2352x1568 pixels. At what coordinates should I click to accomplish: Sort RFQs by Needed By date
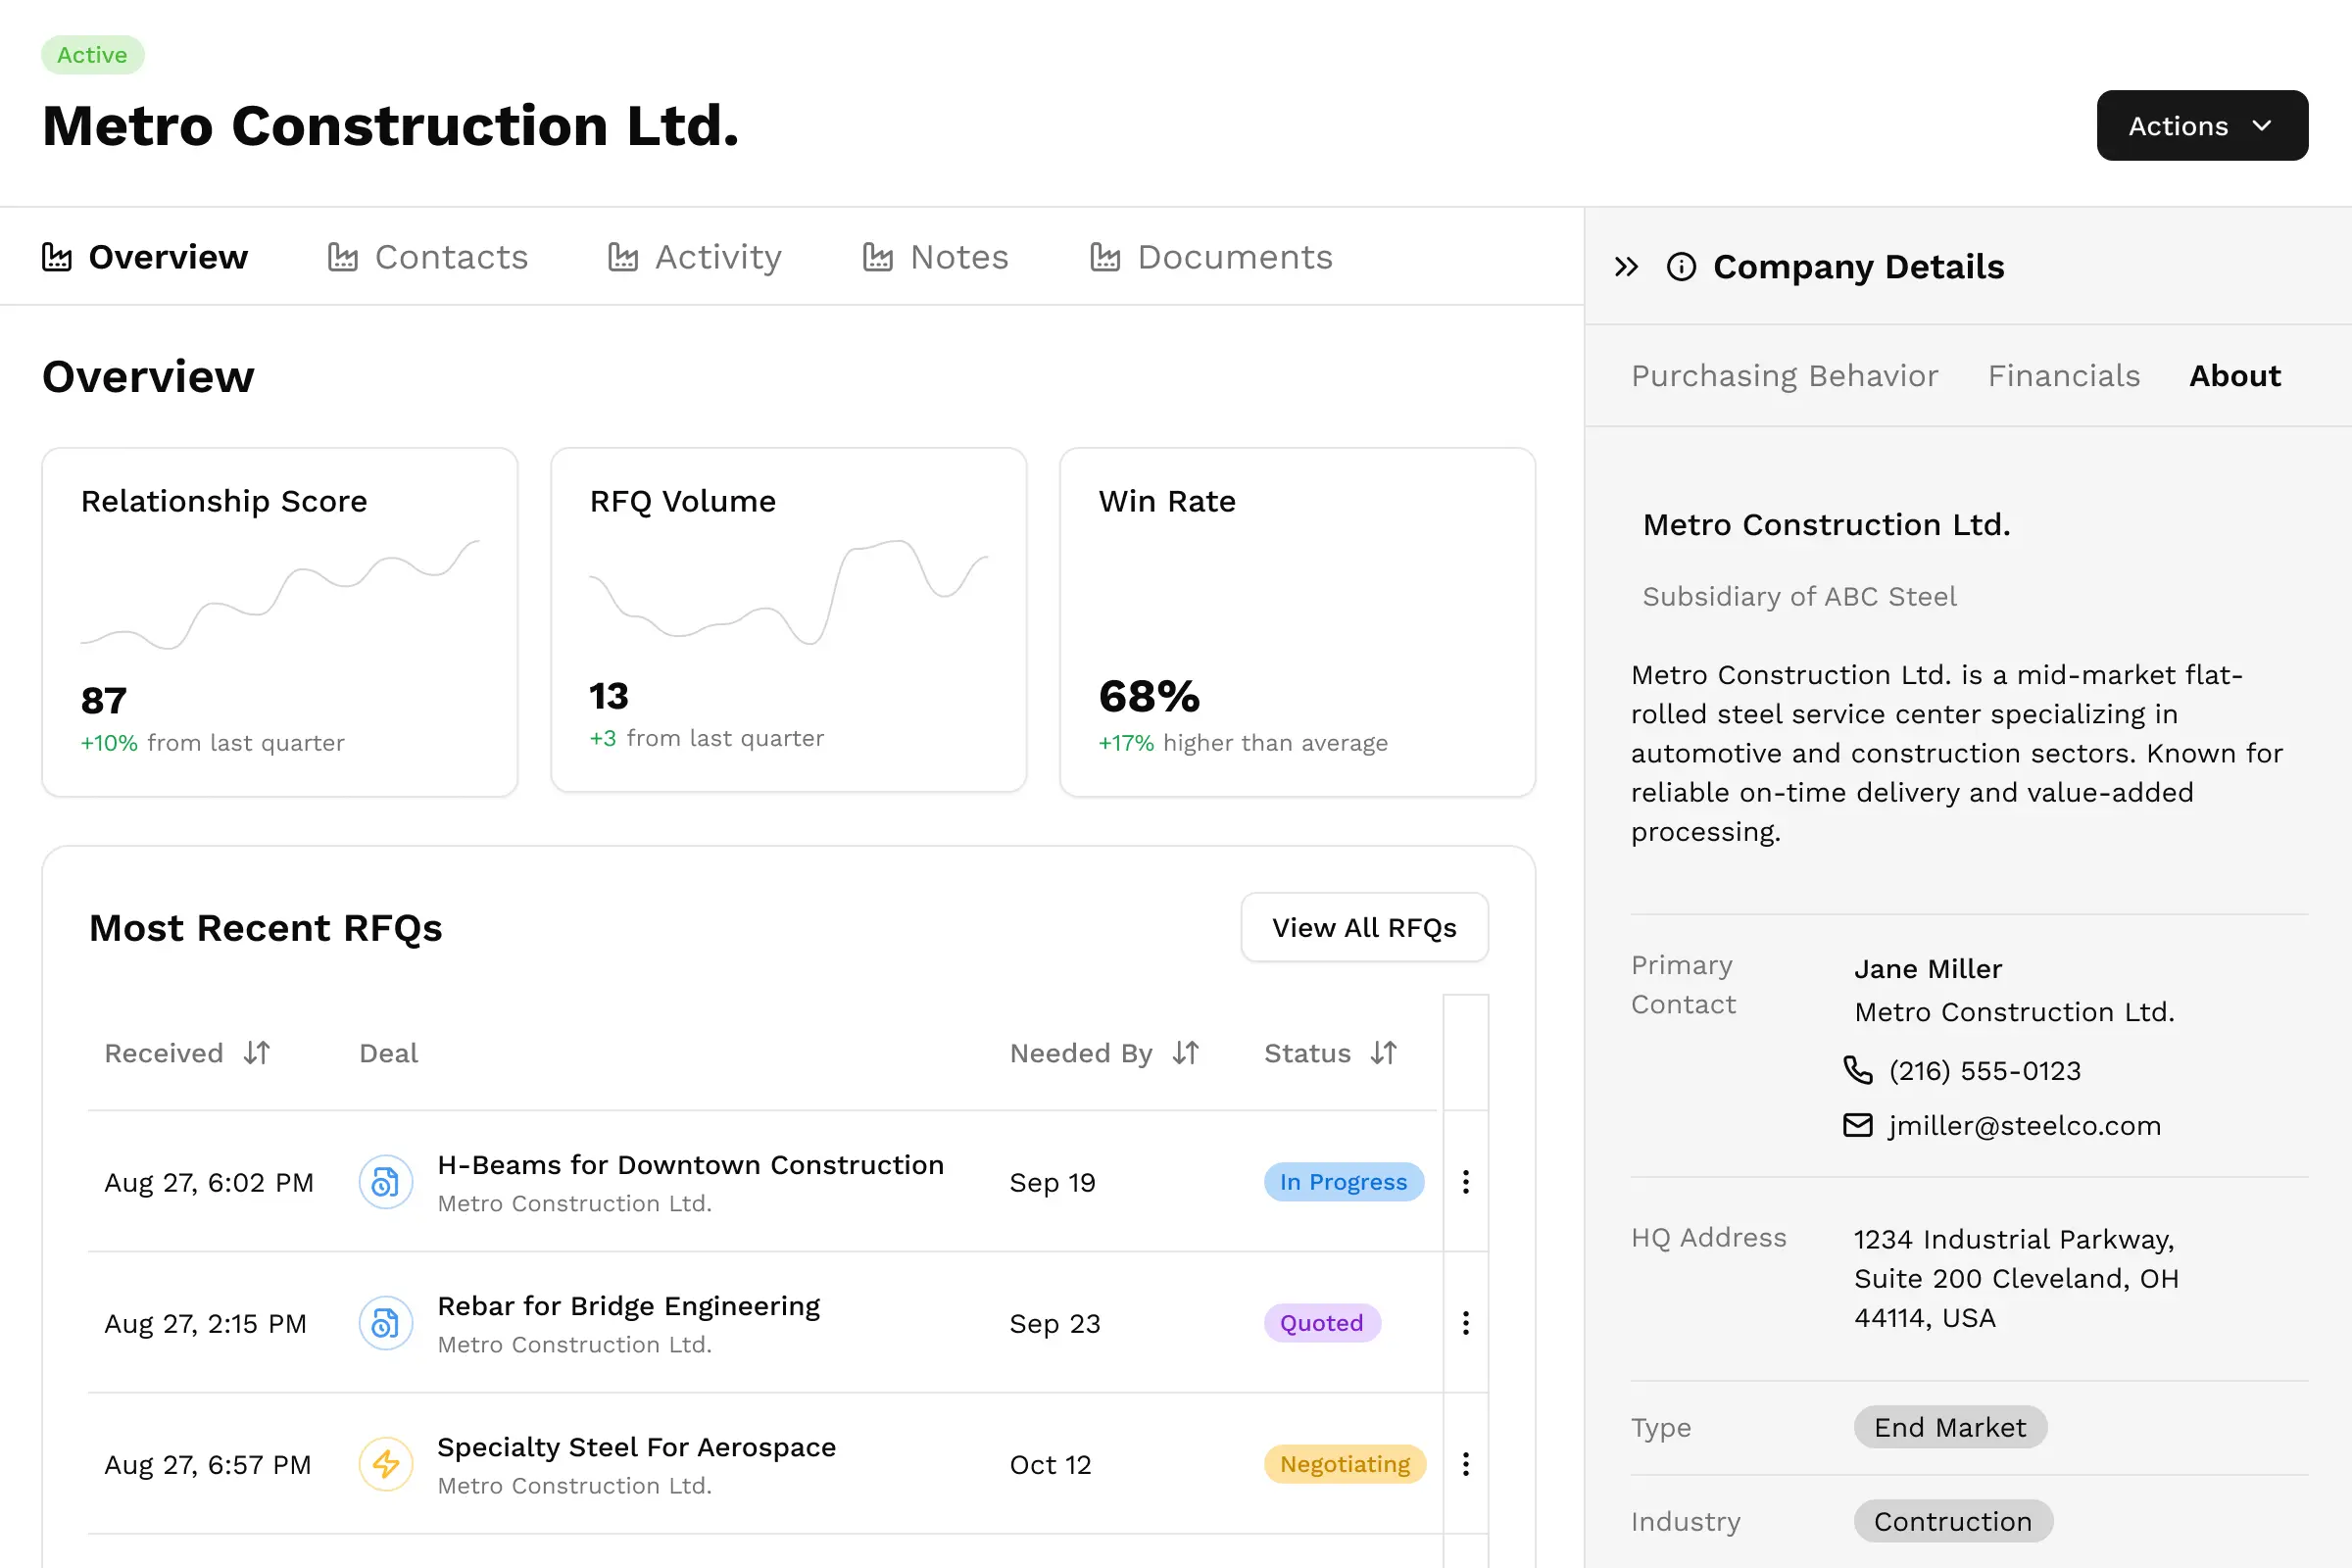(1186, 1053)
